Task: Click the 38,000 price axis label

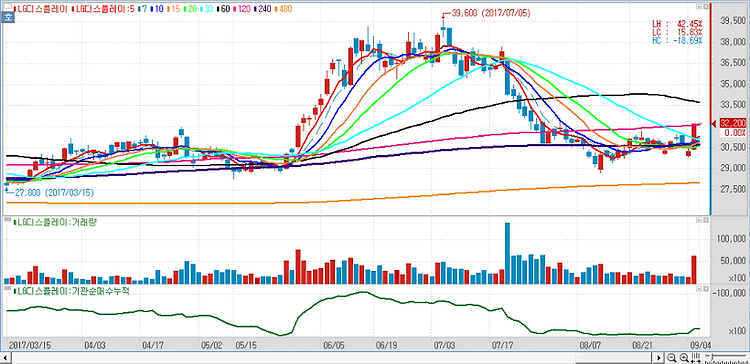Action: (733, 42)
